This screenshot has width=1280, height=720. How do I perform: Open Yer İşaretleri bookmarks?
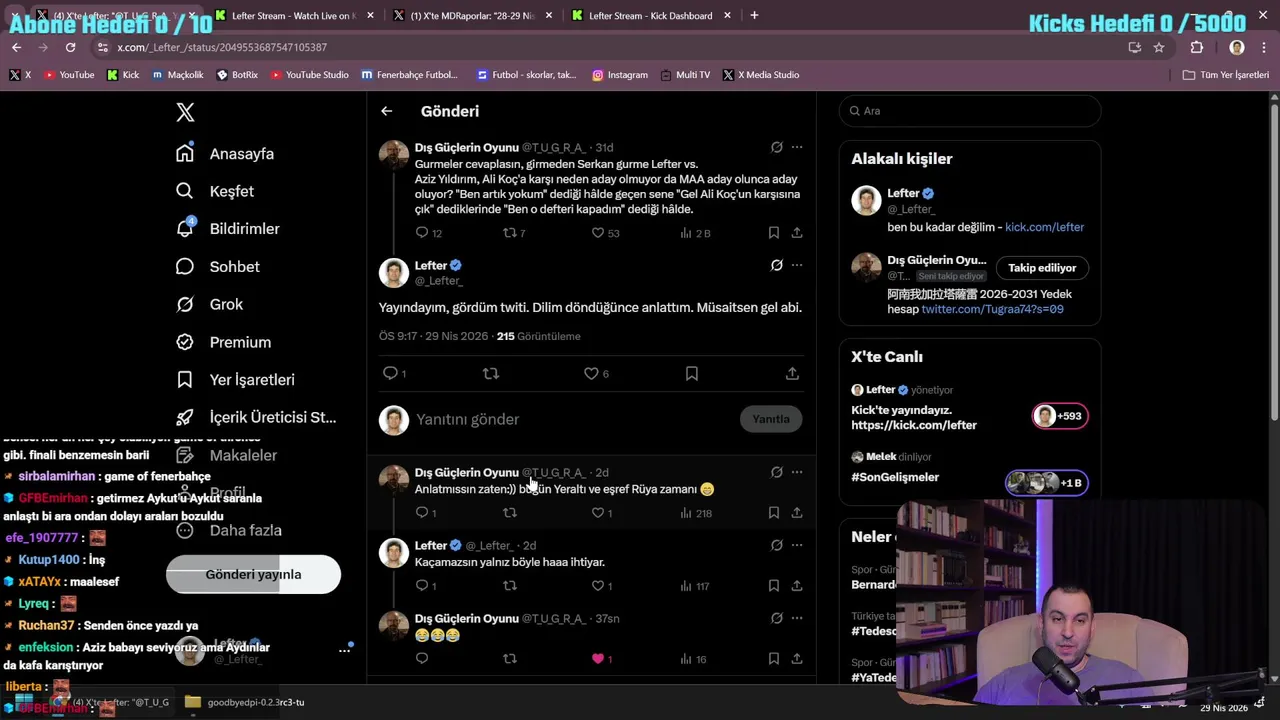(x=235, y=380)
